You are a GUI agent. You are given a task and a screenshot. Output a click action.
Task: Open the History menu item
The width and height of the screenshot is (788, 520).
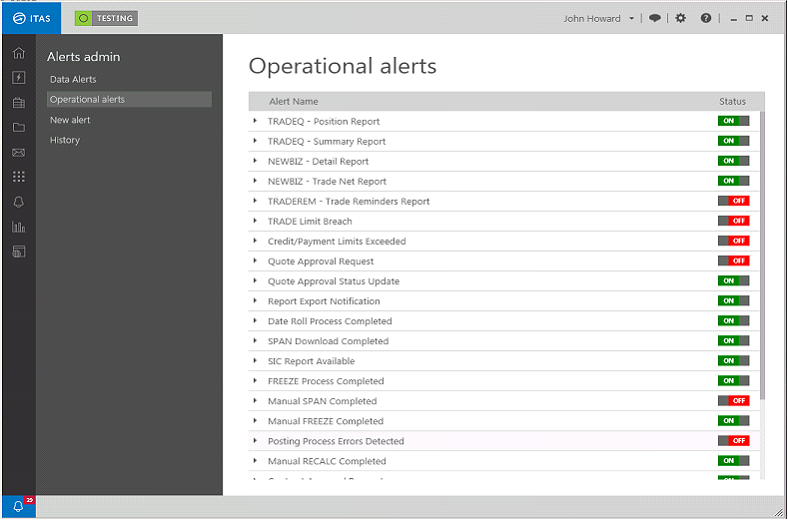pyautogui.click(x=65, y=140)
